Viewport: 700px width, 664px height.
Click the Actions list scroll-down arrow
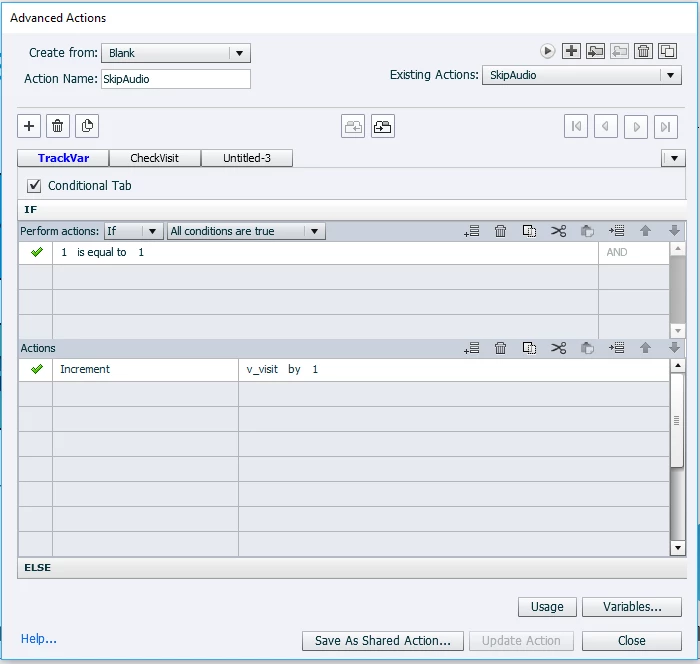point(678,548)
